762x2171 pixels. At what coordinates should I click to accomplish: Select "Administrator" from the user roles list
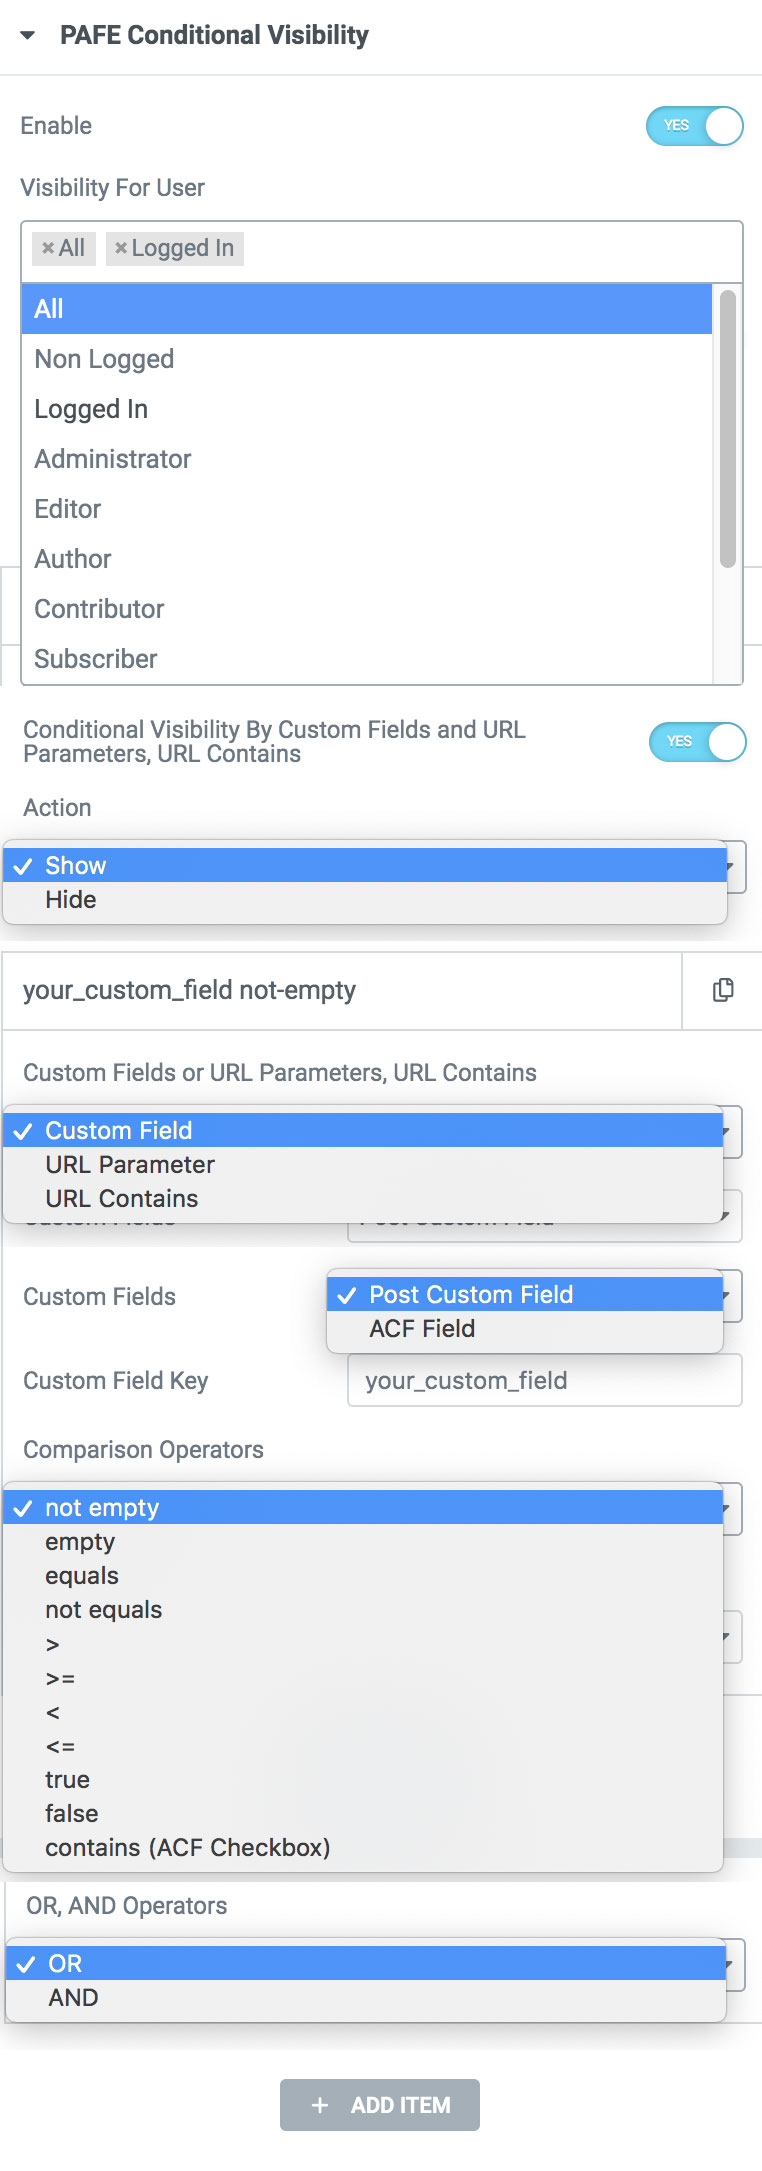tap(112, 459)
